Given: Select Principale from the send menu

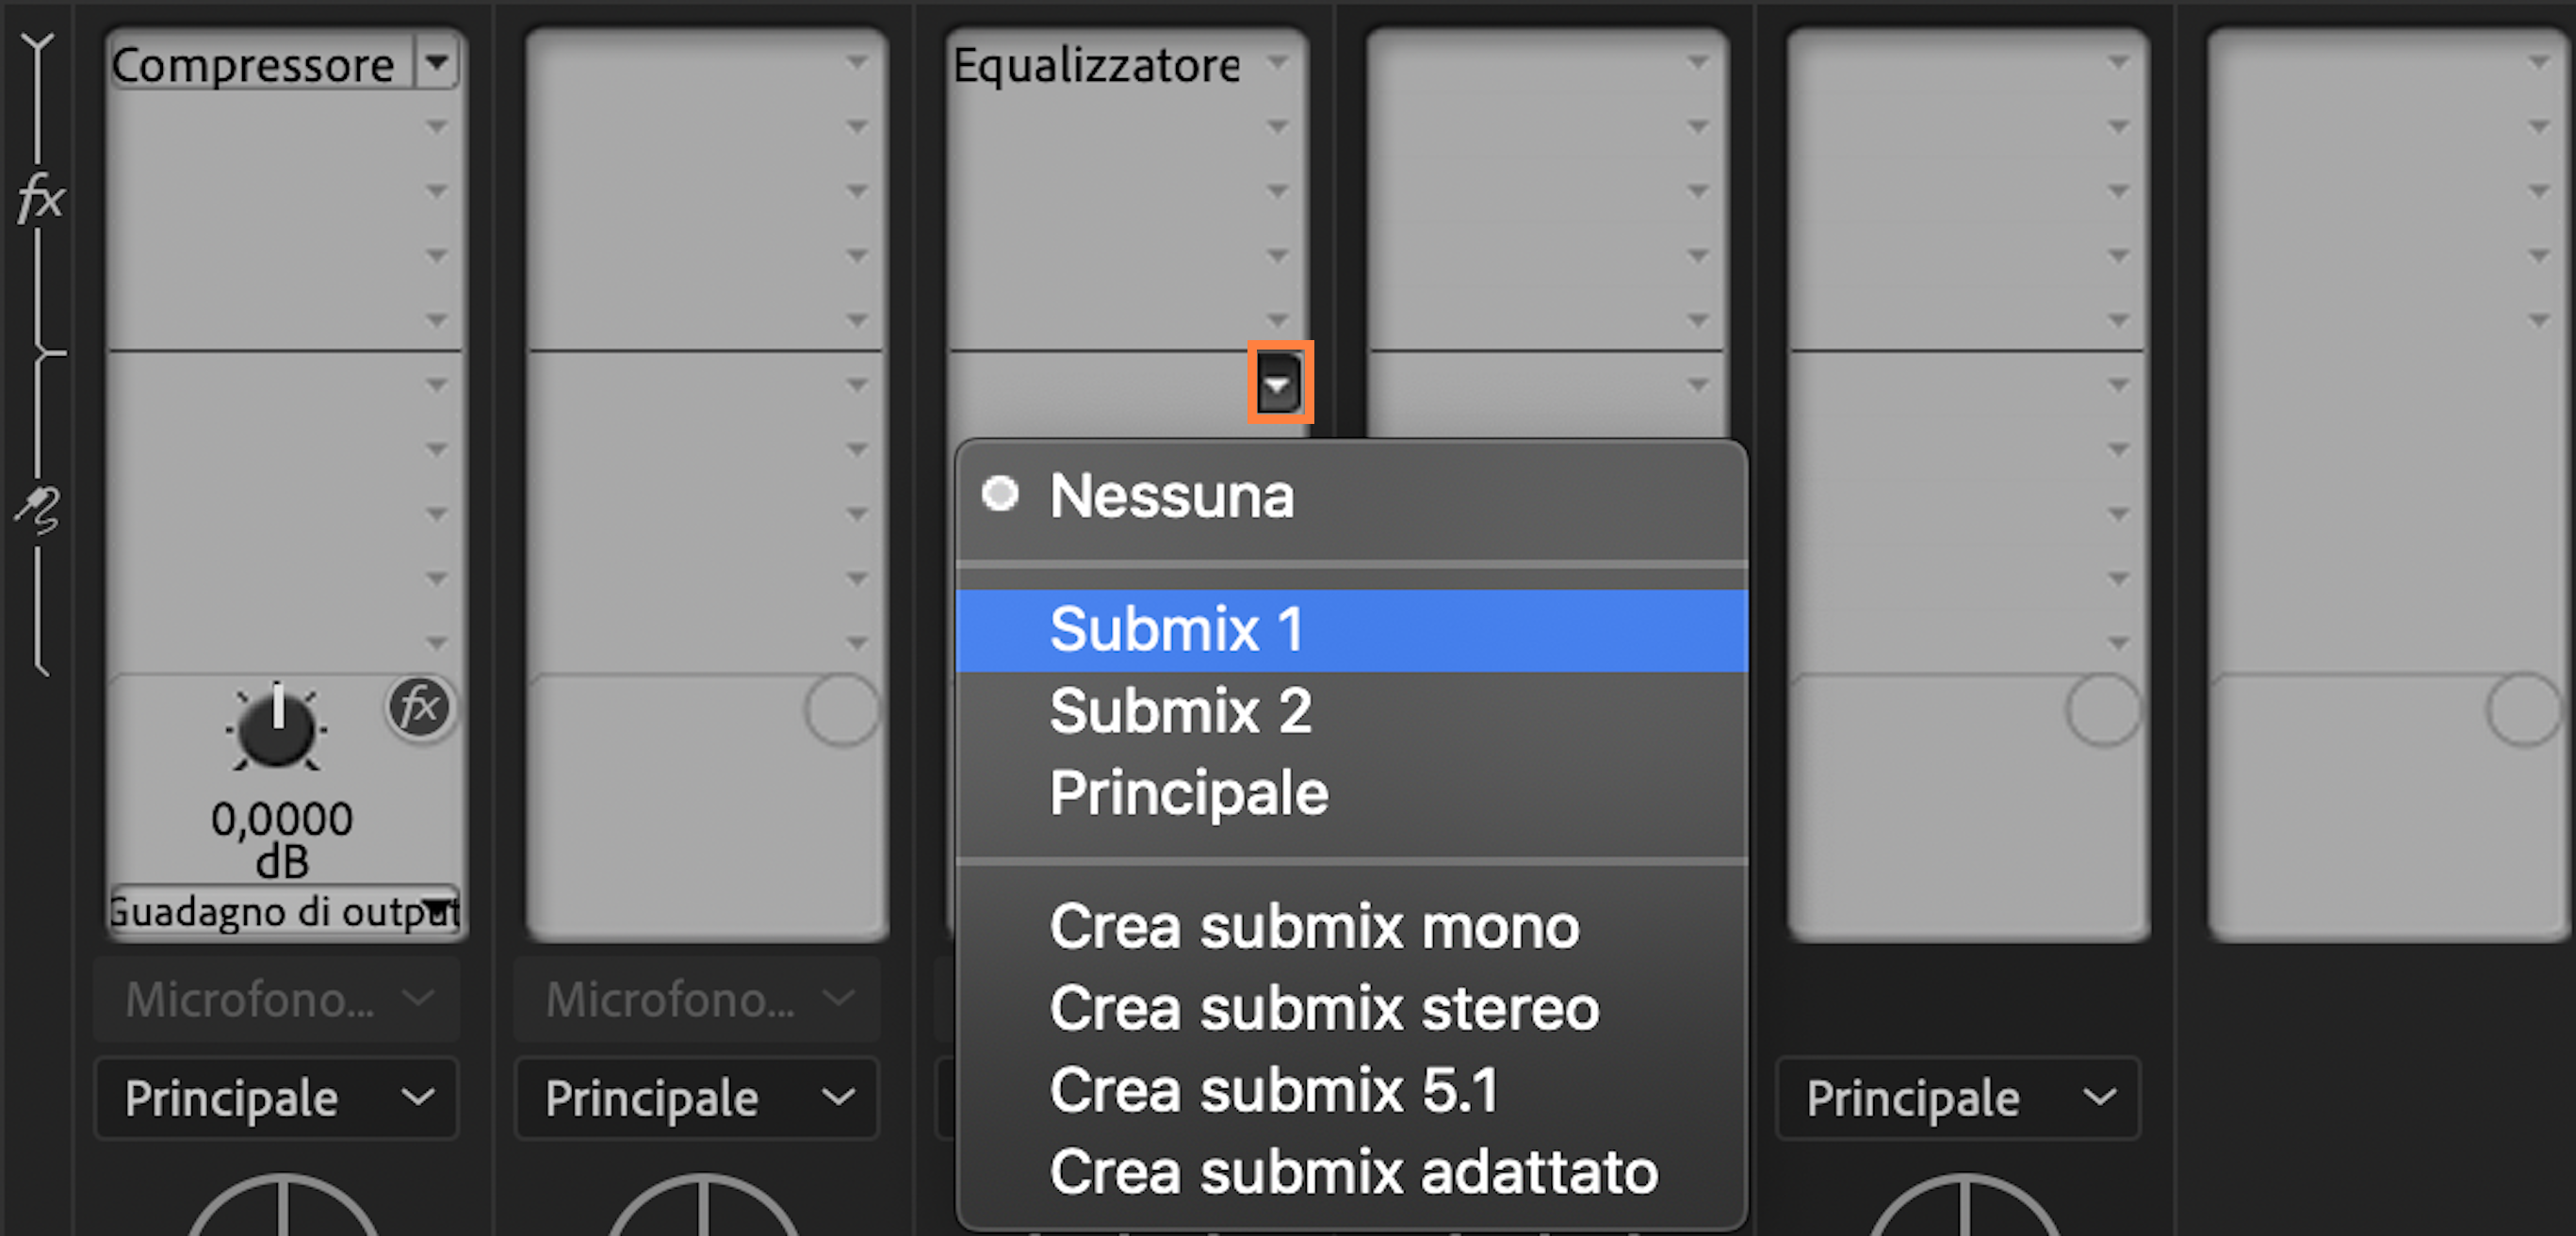Looking at the screenshot, I should coord(1188,791).
